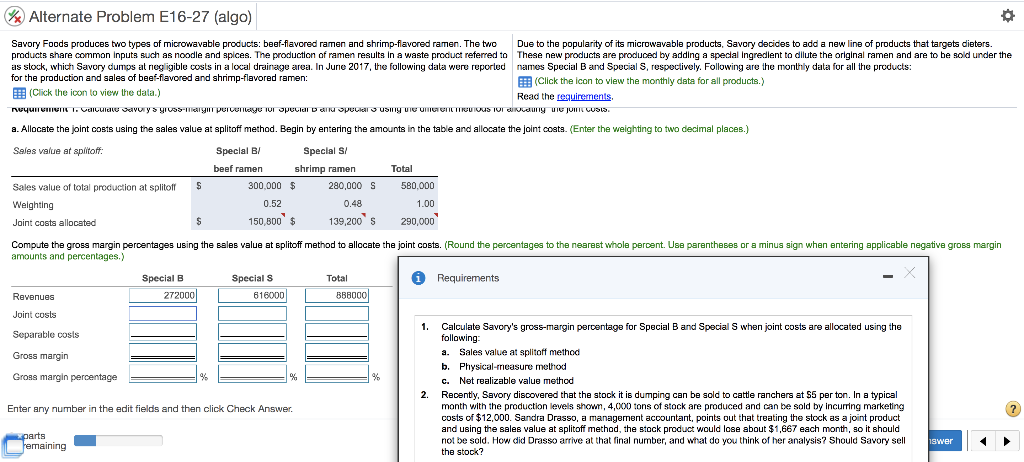Click Total Gross margin percentage field

tap(337, 376)
